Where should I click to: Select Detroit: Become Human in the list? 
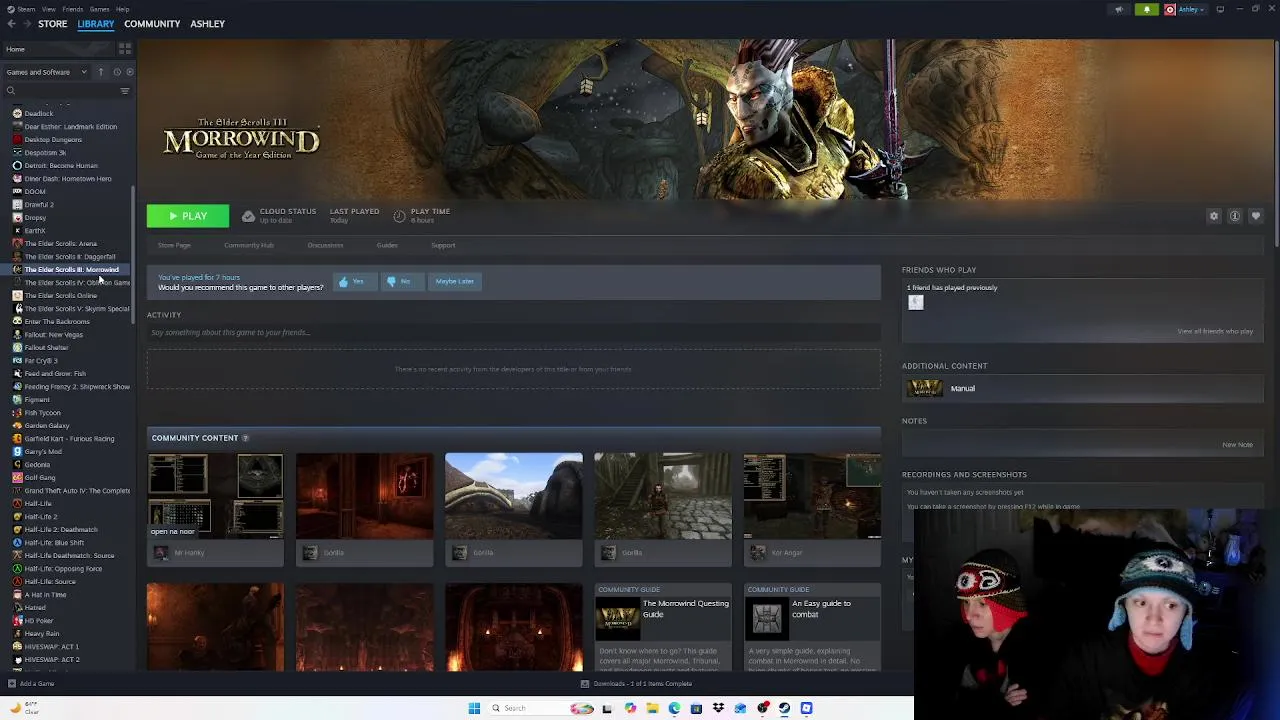pyautogui.click(x=60, y=165)
